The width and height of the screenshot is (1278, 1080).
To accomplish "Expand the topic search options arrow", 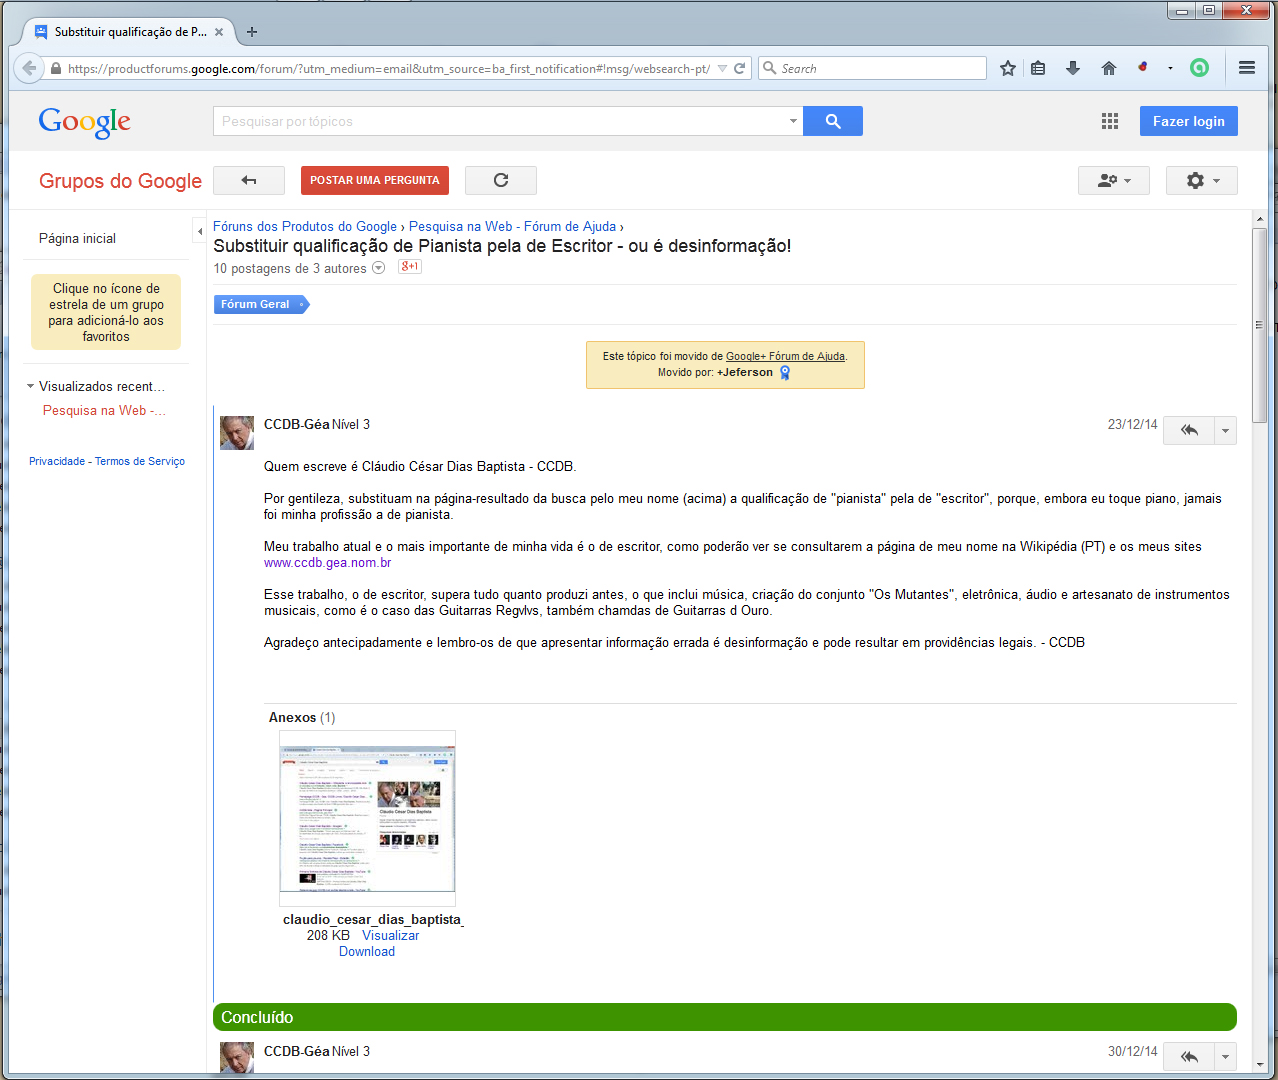I will 793,121.
